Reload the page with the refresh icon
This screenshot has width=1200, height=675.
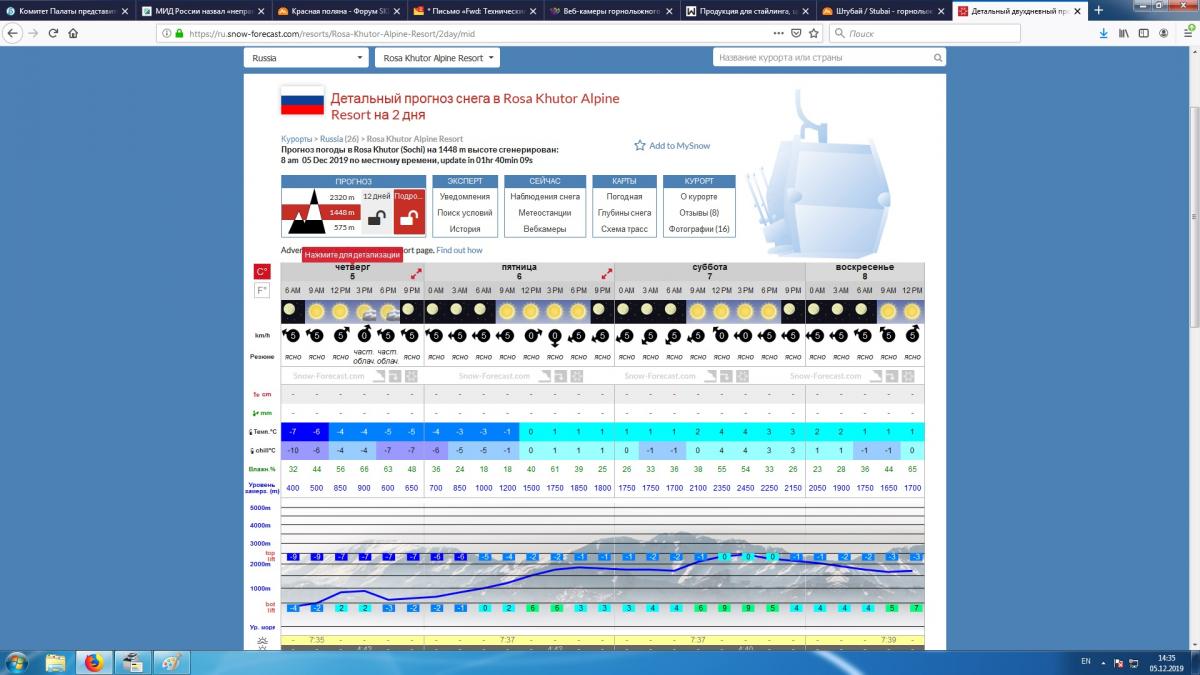coord(53,33)
